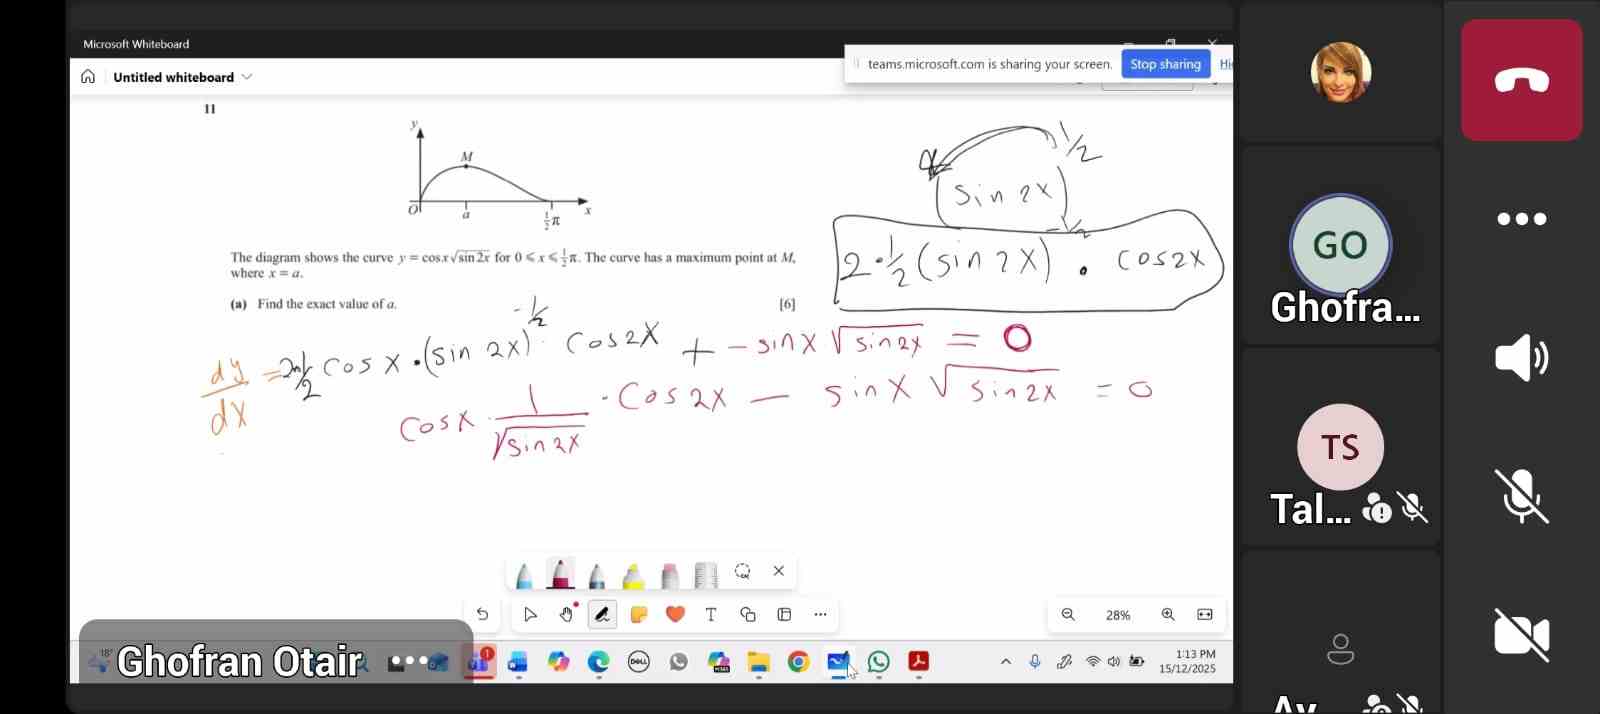Pick the eraser tool
This screenshot has width=1600, height=714.
click(670, 575)
